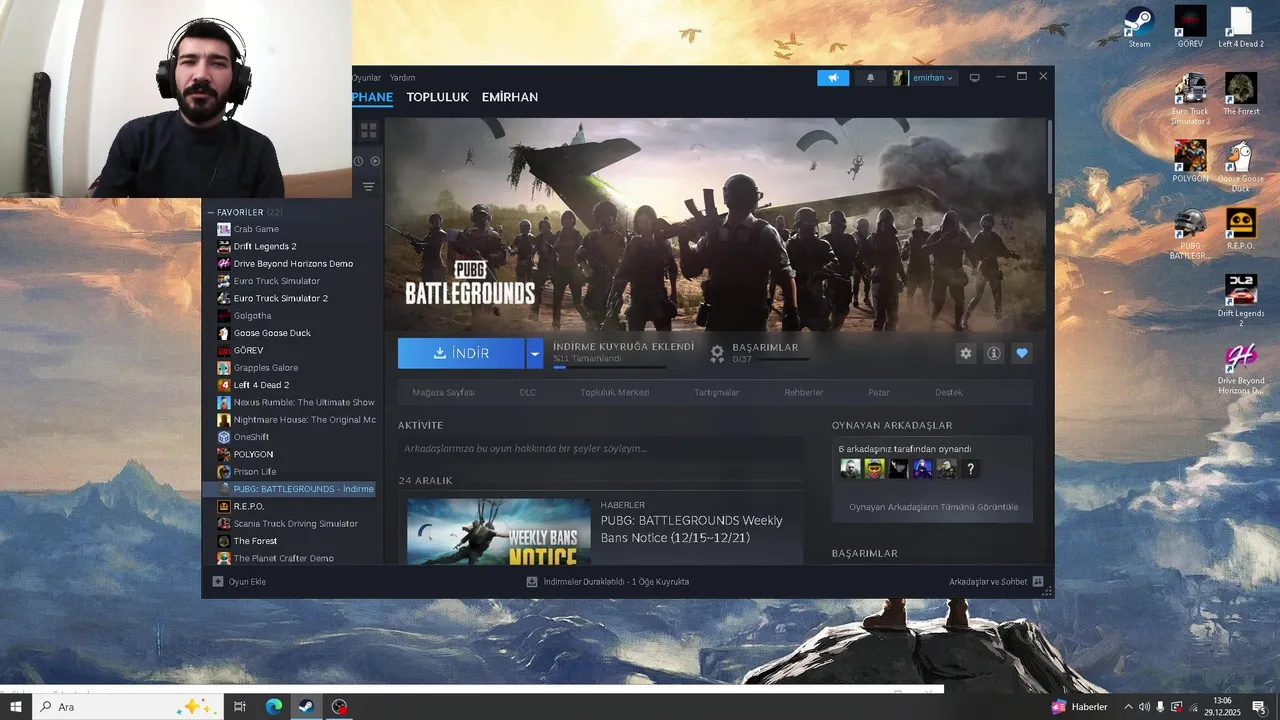Image resolution: width=1280 pixels, height=720 pixels.
Task: Open friends chat icon beside Arkadaşlar ve Sohbet
Action: click(x=1038, y=581)
